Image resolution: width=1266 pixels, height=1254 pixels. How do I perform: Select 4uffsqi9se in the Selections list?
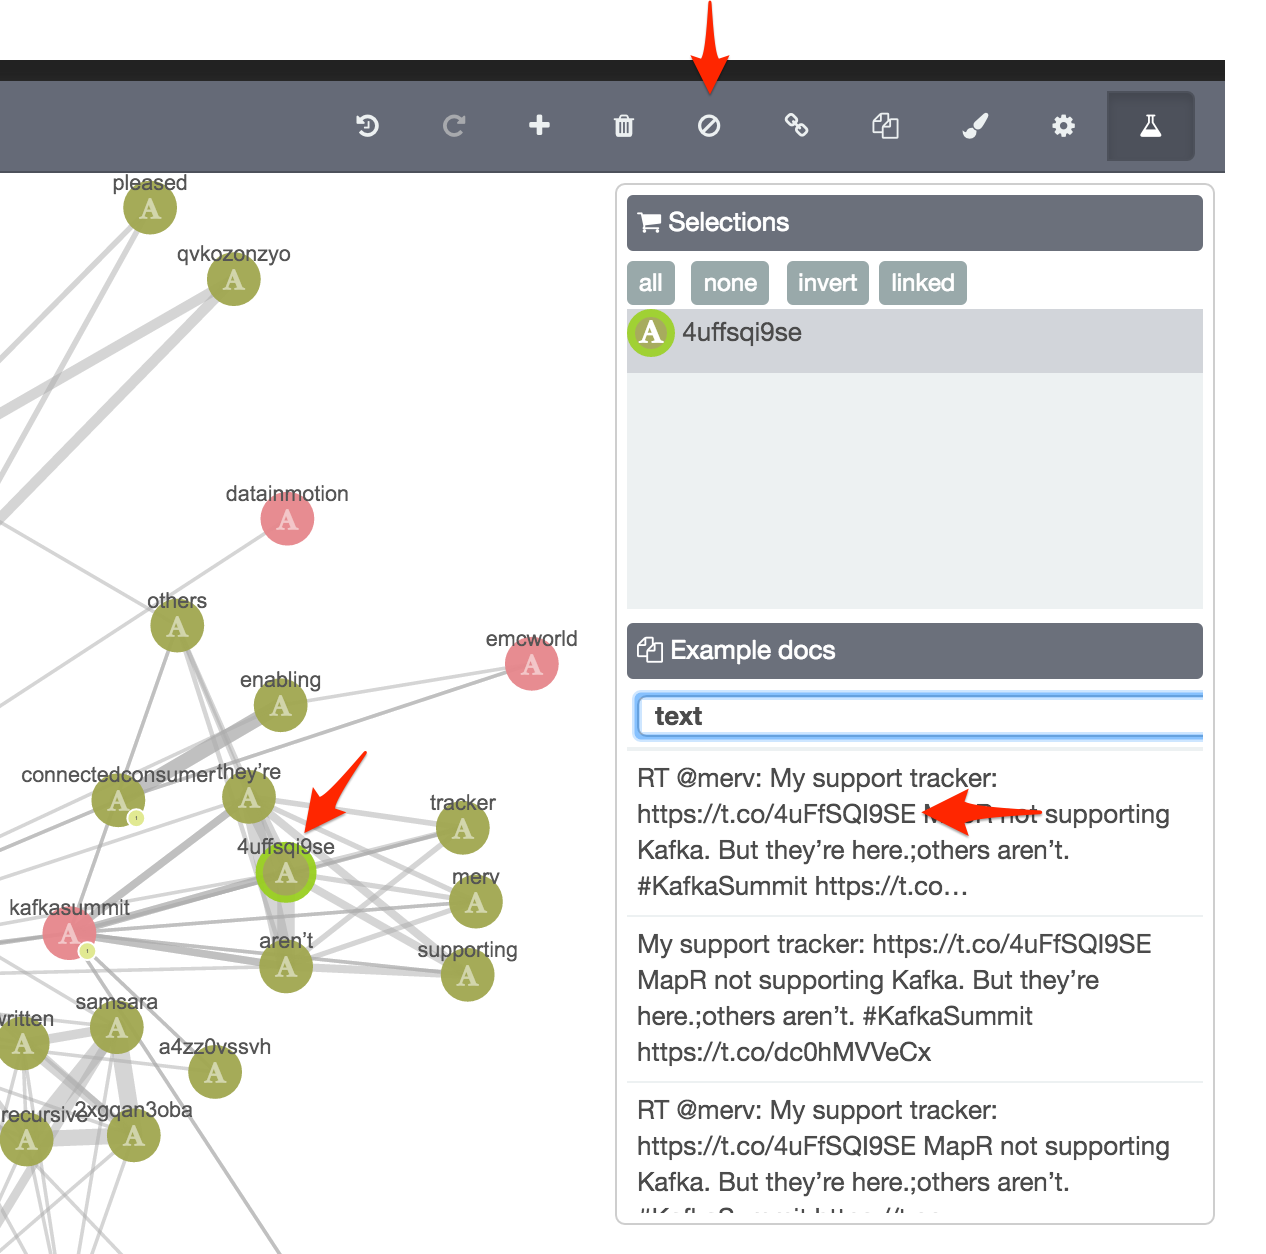(741, 333)
